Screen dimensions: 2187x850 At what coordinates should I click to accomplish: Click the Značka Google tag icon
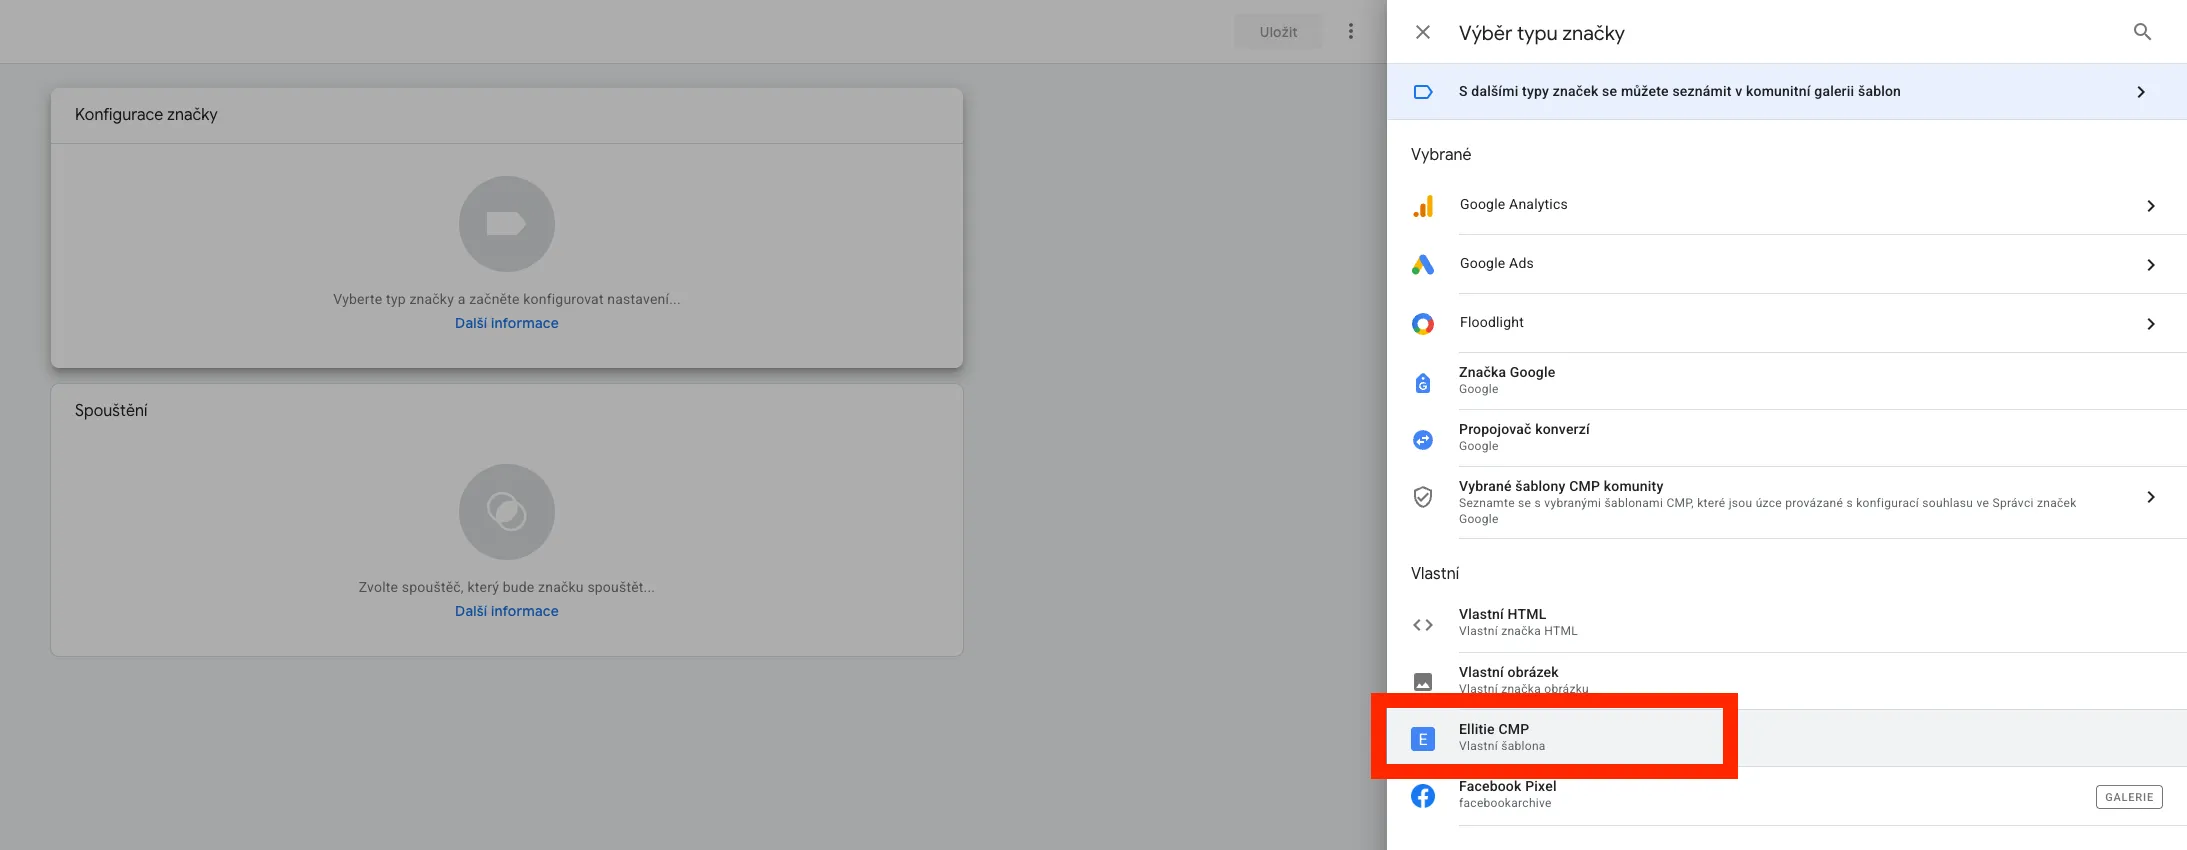[1423, 383]
